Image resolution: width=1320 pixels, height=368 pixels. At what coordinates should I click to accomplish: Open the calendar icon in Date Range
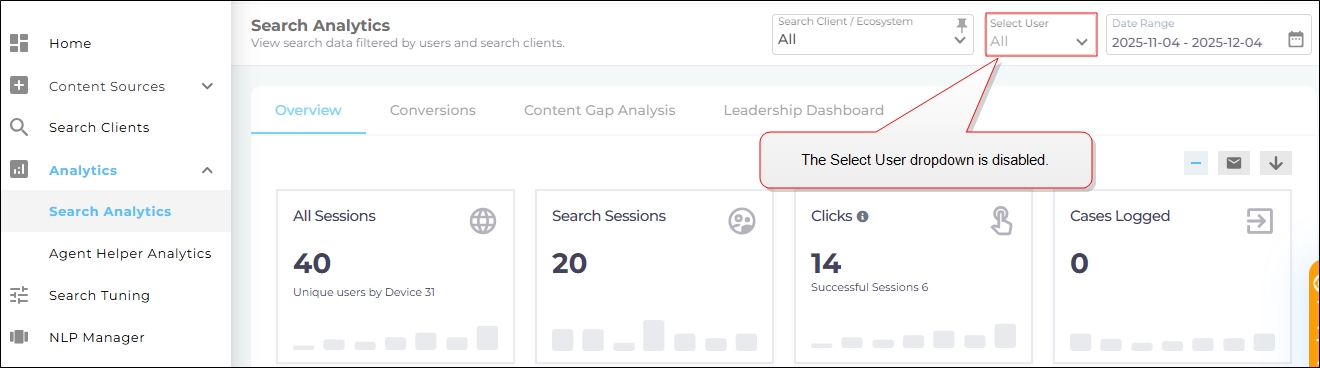tap(1296, 40)
